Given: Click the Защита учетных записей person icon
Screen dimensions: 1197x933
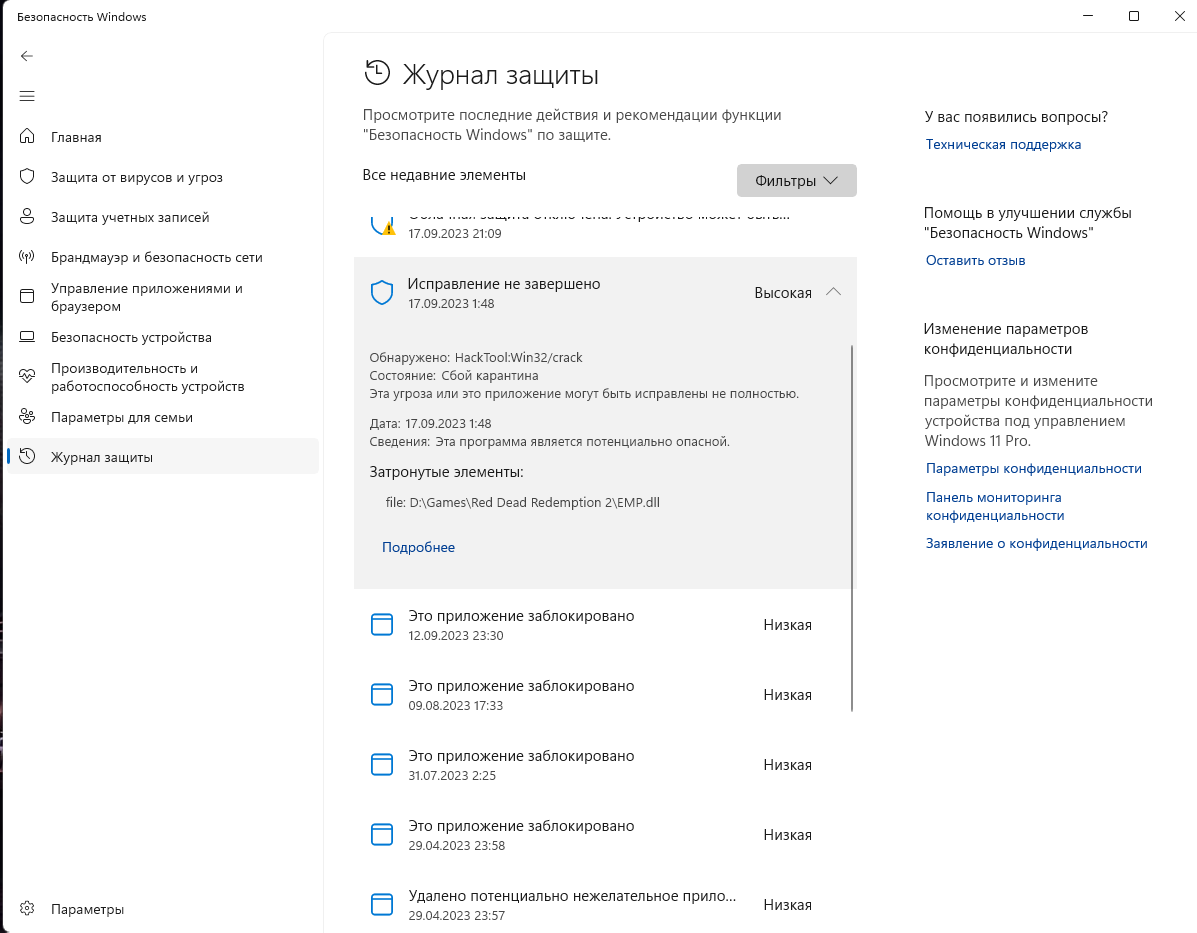Looking at the screenshot, I should [x=28, y=217].
